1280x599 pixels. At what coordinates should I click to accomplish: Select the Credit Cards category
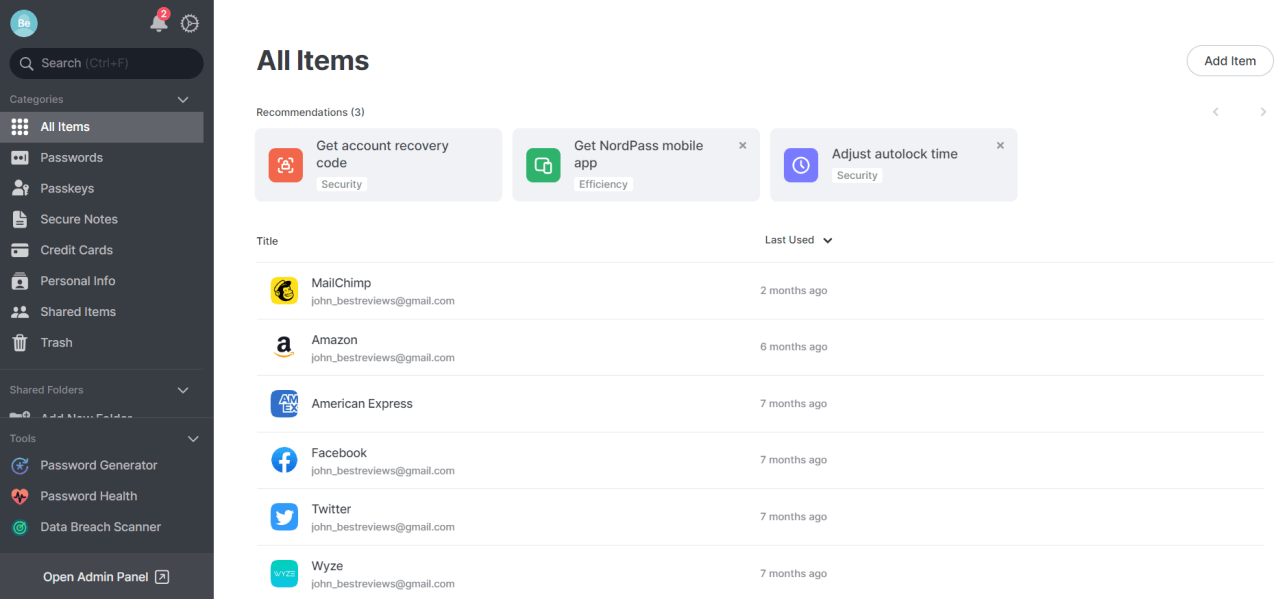click(x=76, y=250)
